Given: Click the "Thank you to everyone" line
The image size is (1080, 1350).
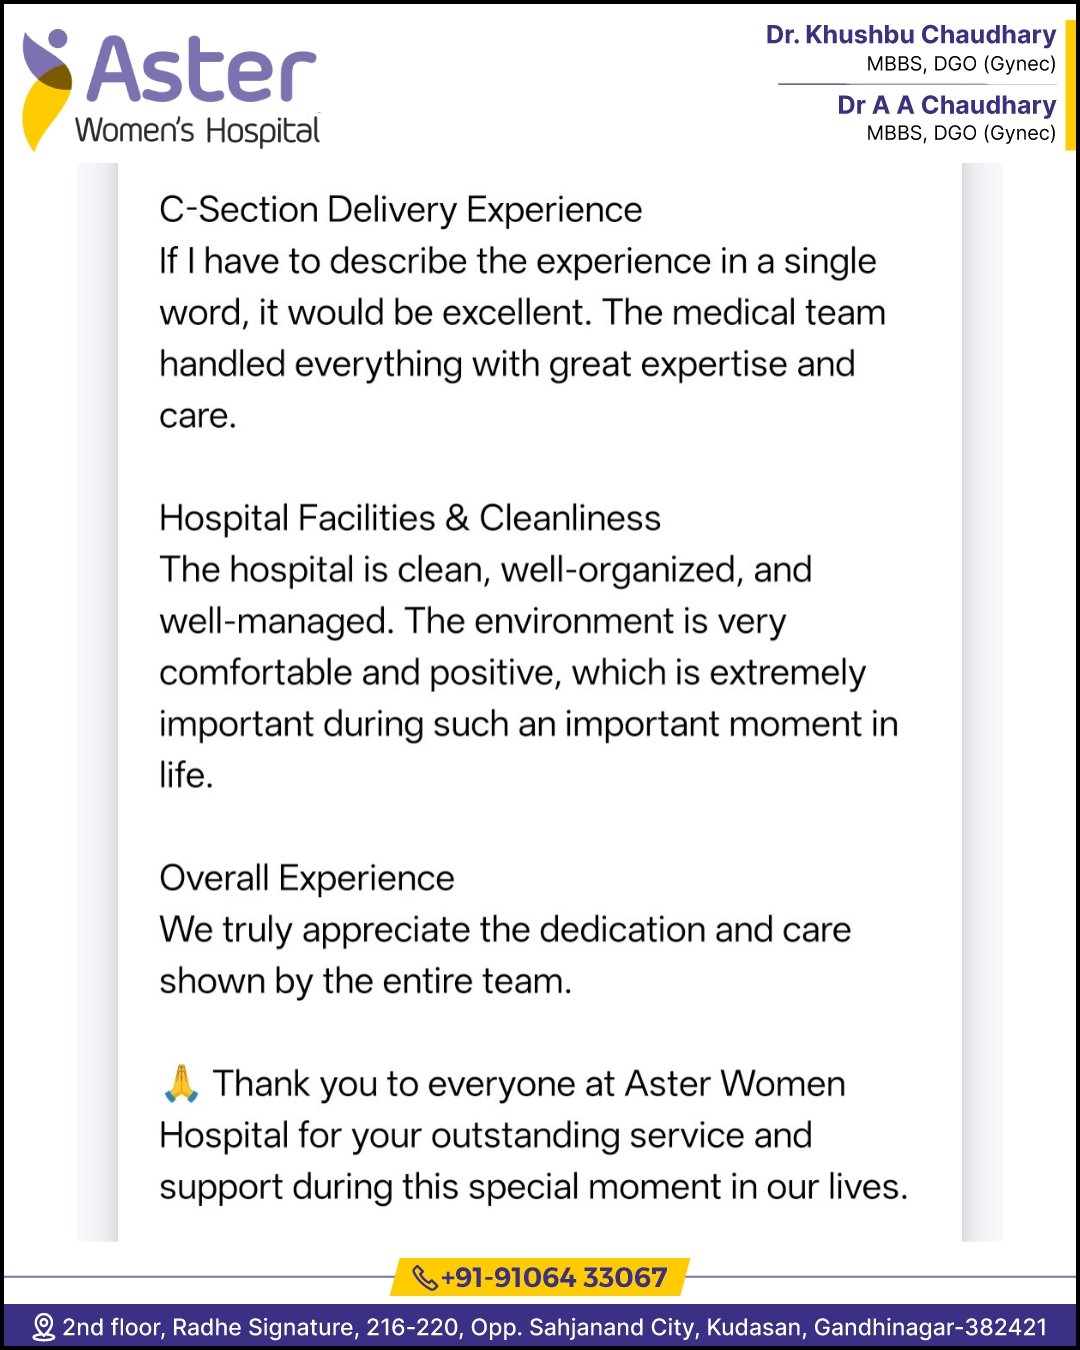Looking at the screenshot, I should [528, 1084].
